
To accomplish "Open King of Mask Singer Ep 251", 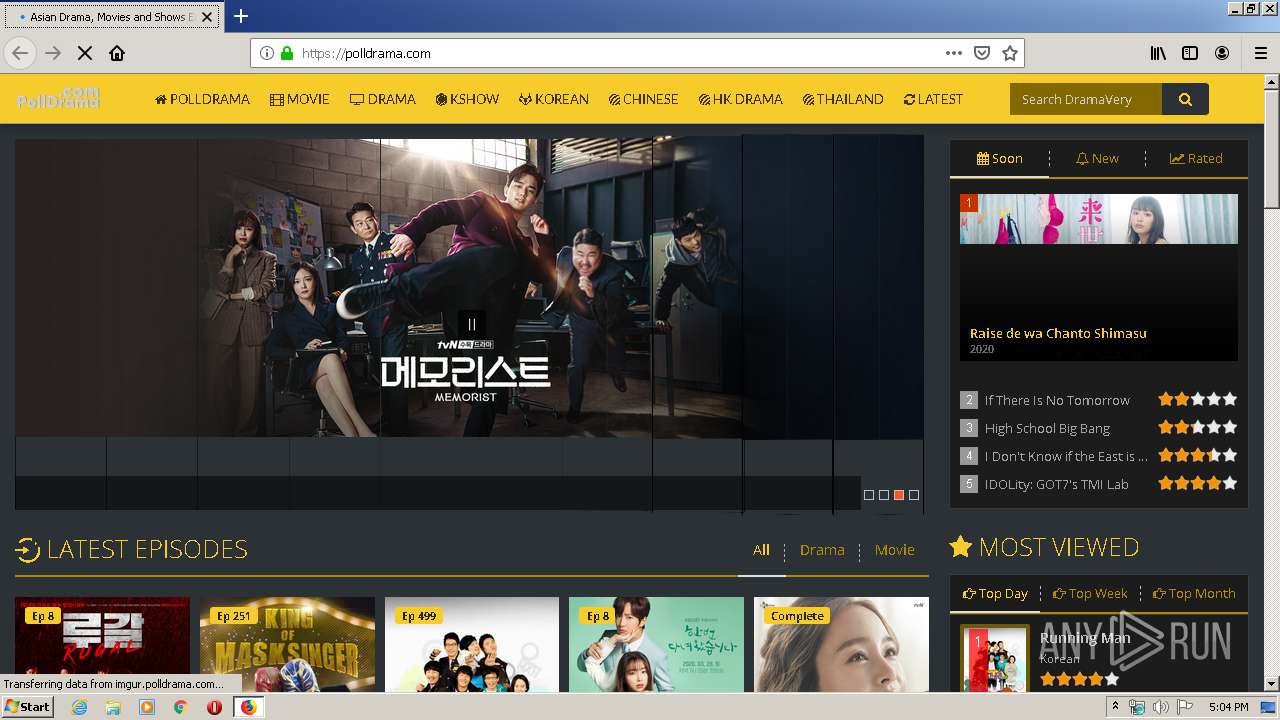I will point(287,645).
